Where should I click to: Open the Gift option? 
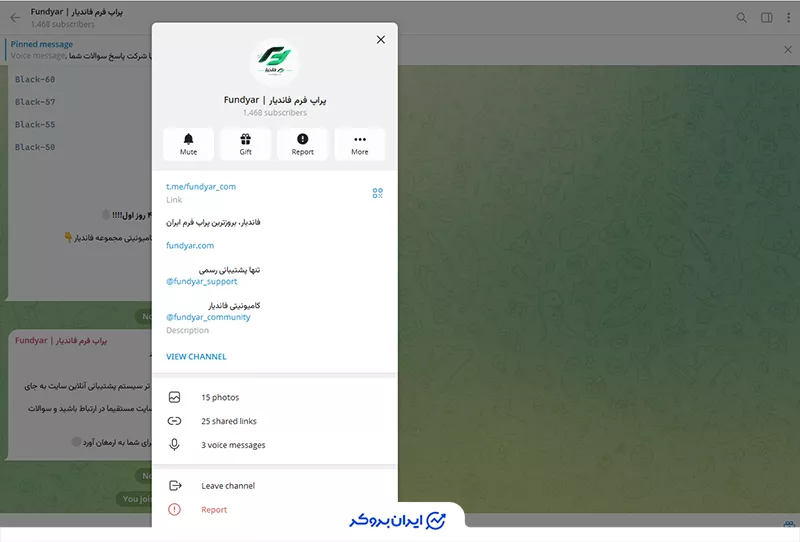point(245,144)
